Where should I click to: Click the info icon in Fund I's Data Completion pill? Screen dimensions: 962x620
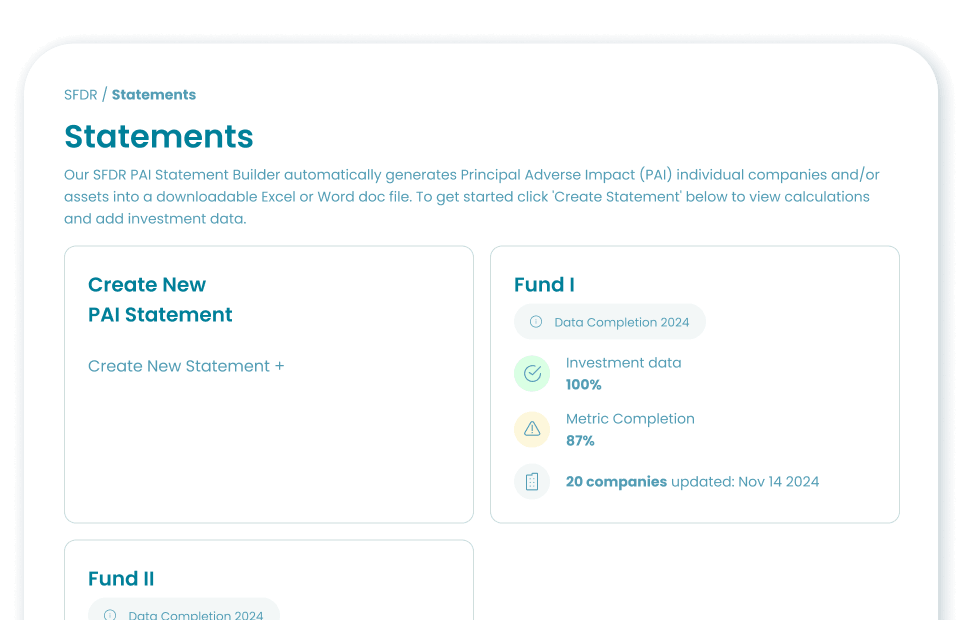[x=536, y=322]
